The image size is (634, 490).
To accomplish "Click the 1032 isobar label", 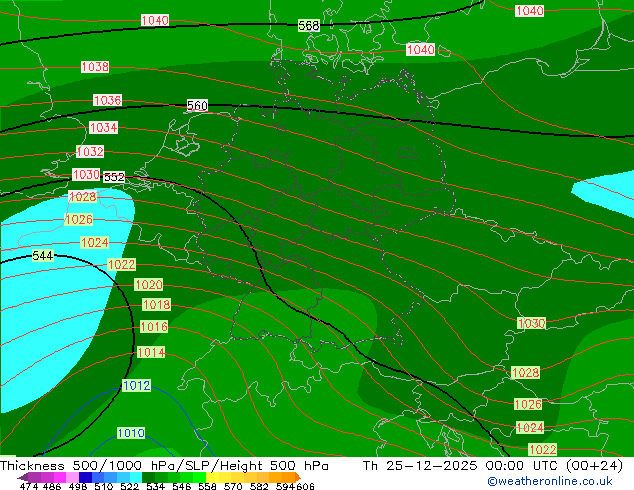I will pyautogui.click(x=90, y=152).
